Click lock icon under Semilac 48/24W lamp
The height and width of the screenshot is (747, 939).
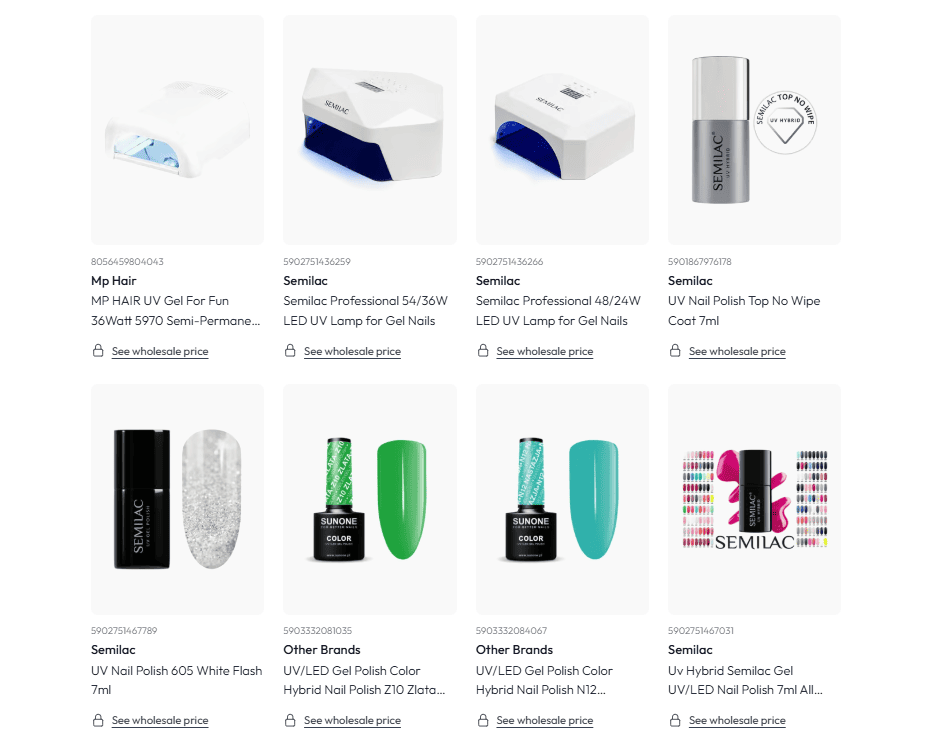tap(483, 350)
